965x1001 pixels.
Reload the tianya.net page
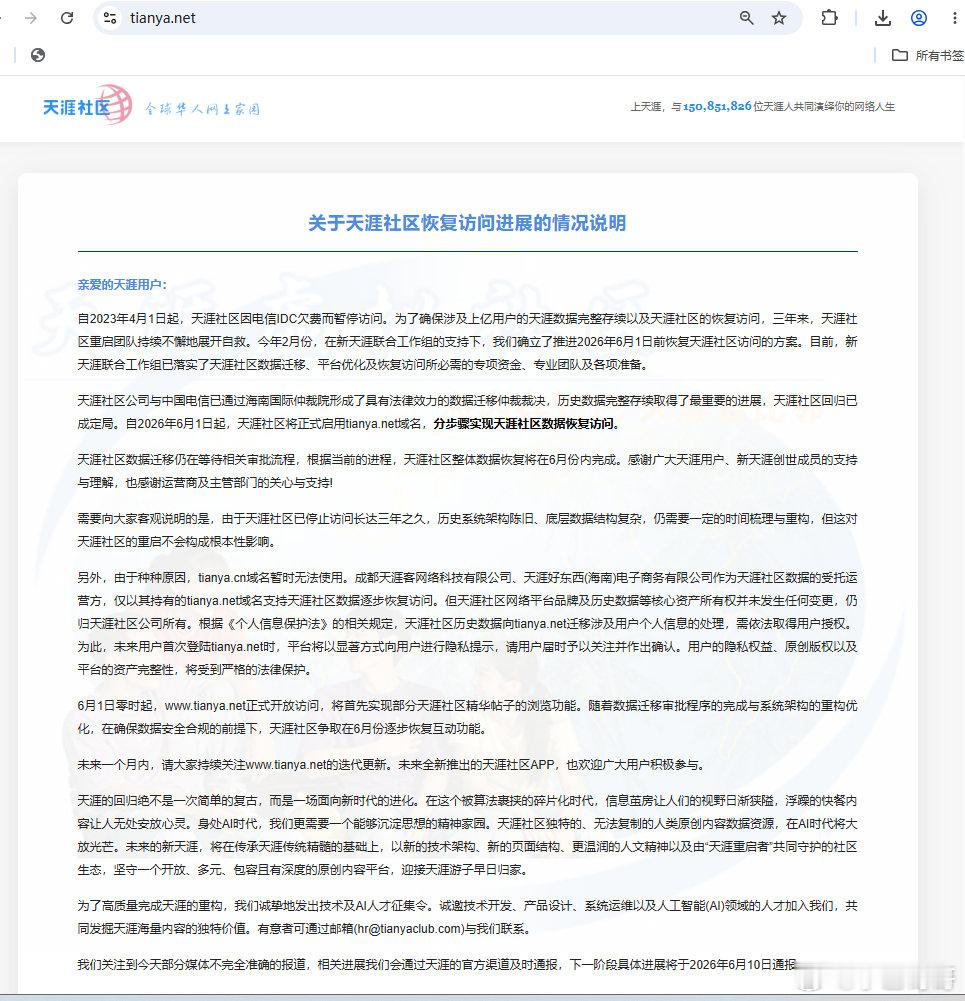67,18
